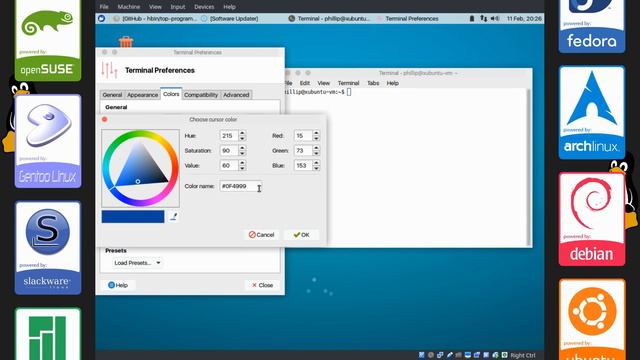Open the Whisker applications menu icon

point(102,18)
